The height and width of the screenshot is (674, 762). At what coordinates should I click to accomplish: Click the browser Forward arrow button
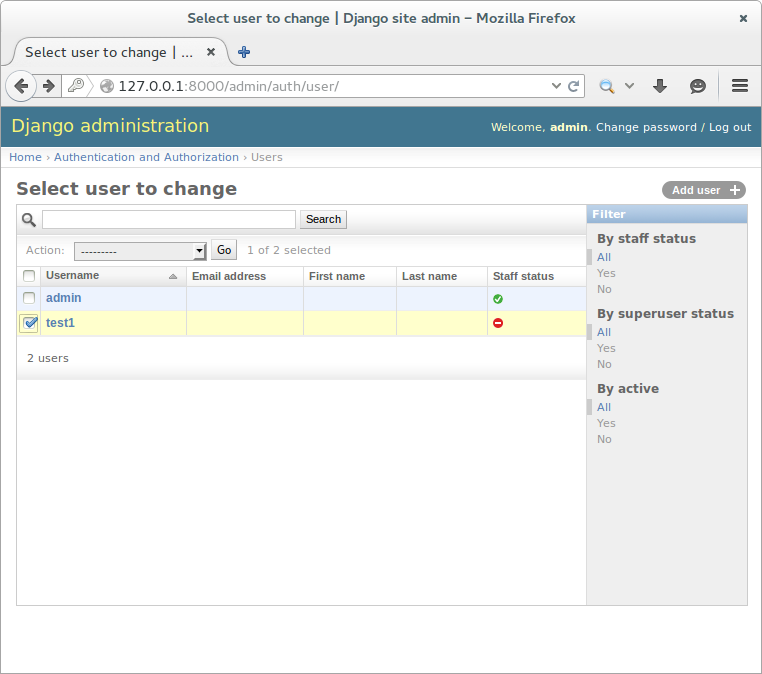(49, 86)
